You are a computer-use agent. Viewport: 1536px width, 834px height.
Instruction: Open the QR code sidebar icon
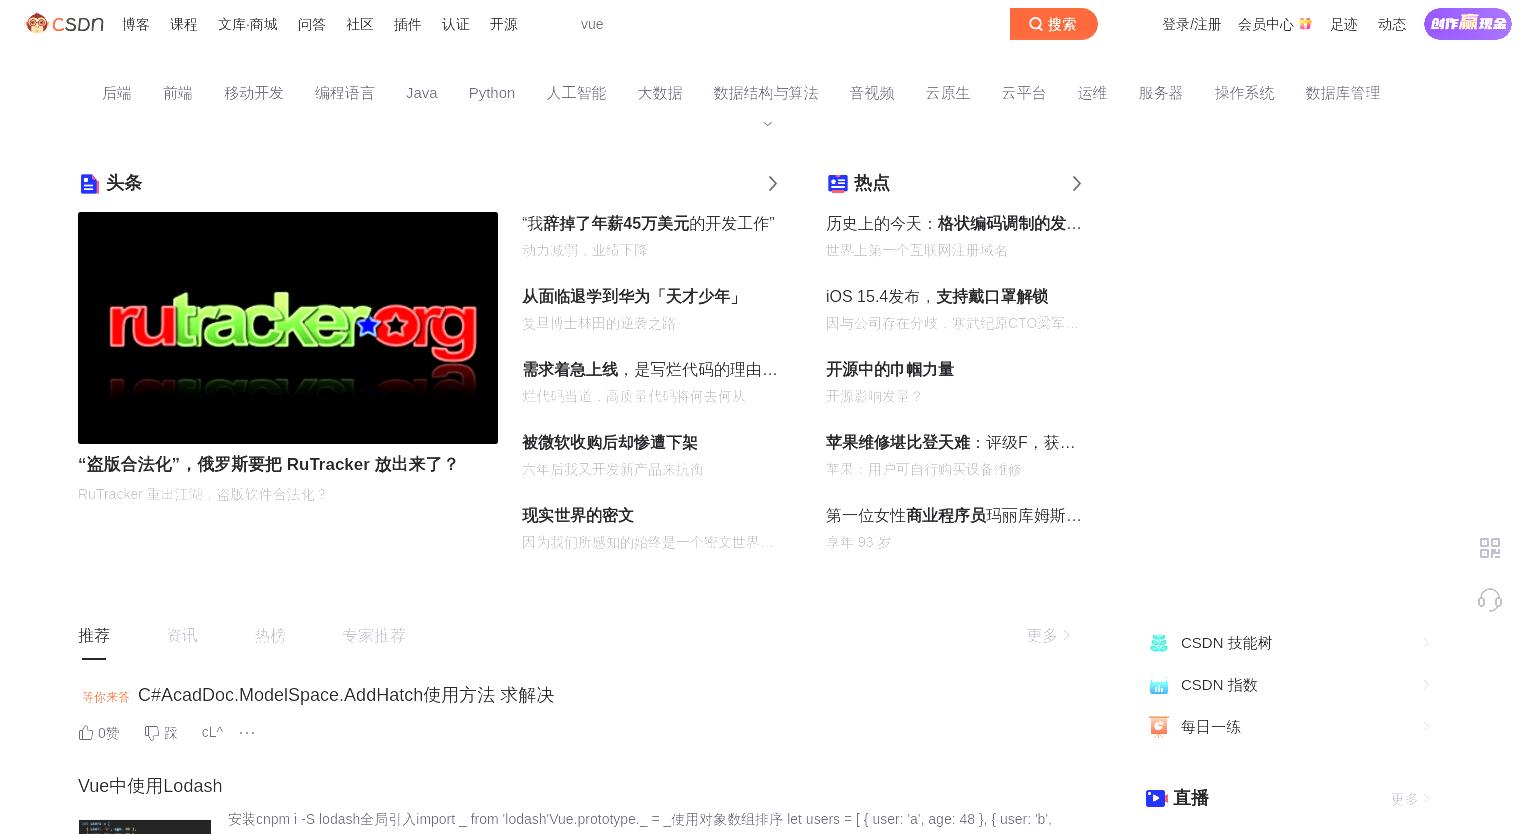tap(1490, 548)
